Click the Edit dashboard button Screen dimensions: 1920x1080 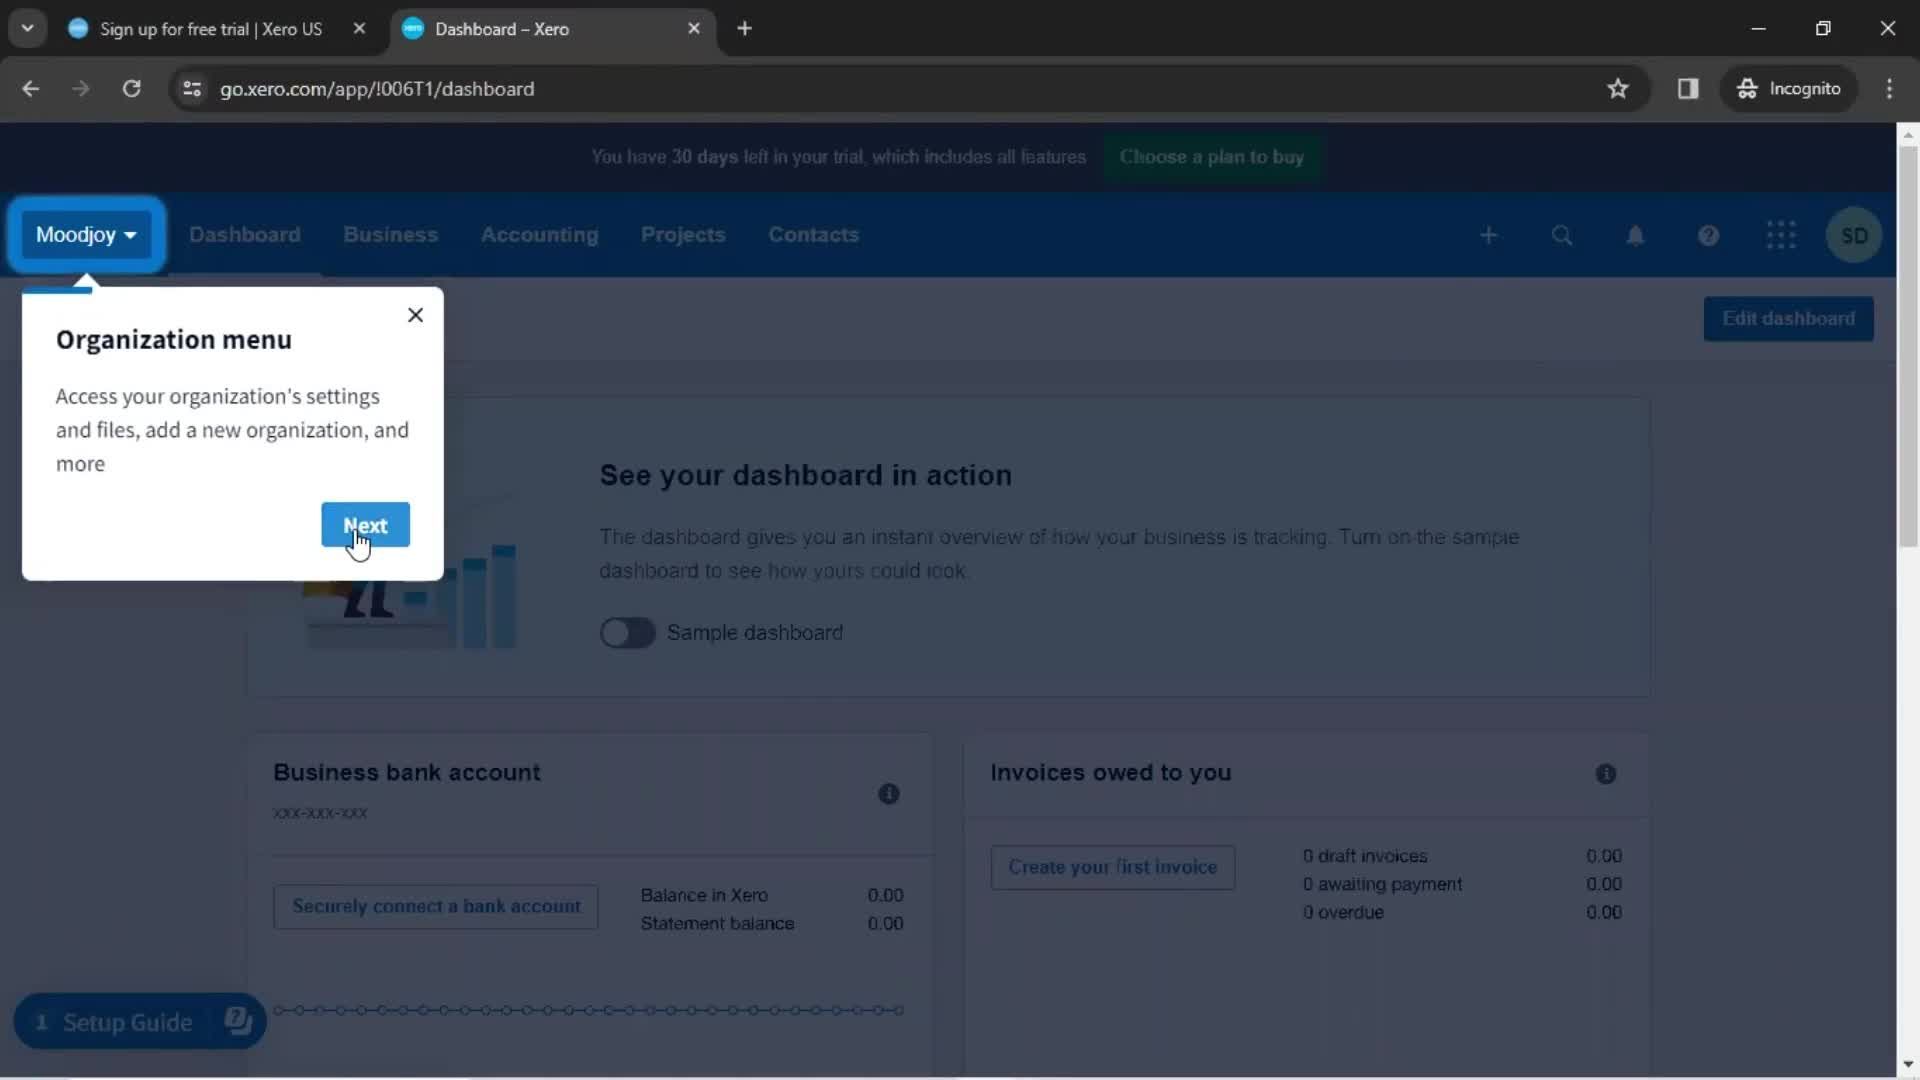[x=1788, y=319]
